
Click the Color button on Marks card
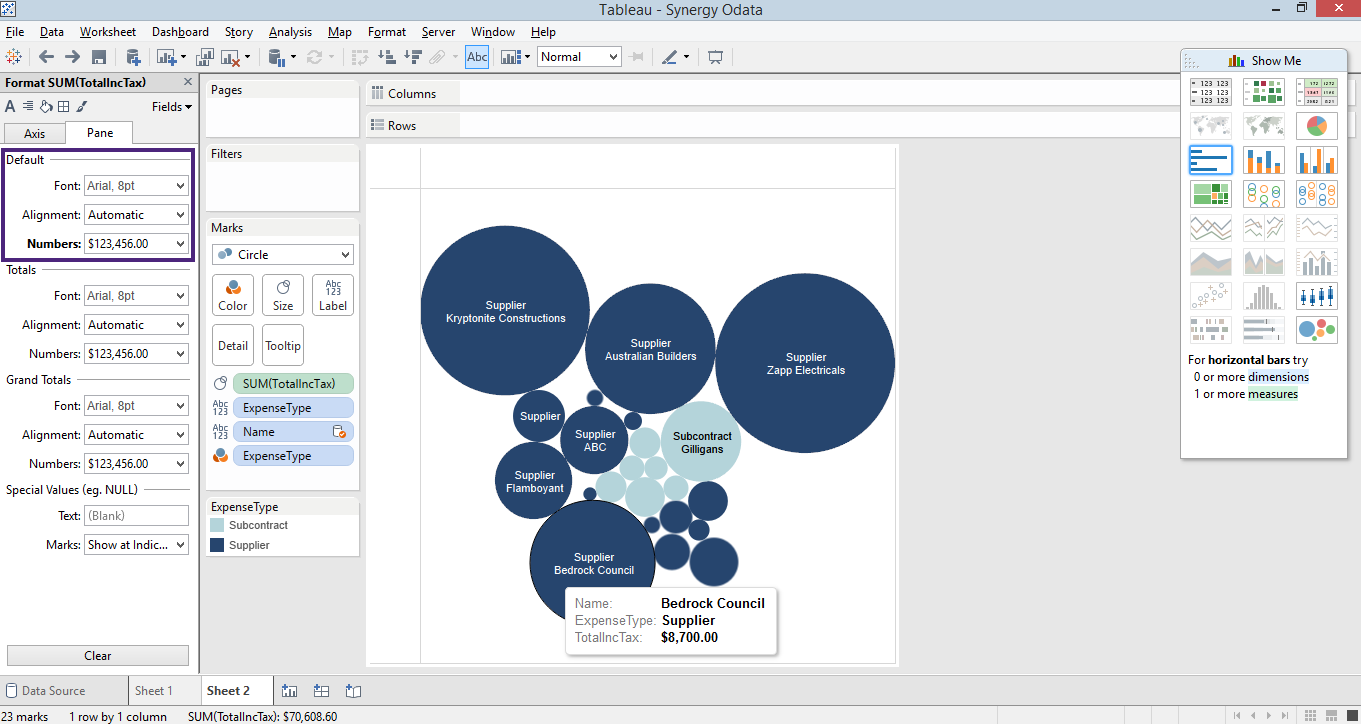coord(233,295)
